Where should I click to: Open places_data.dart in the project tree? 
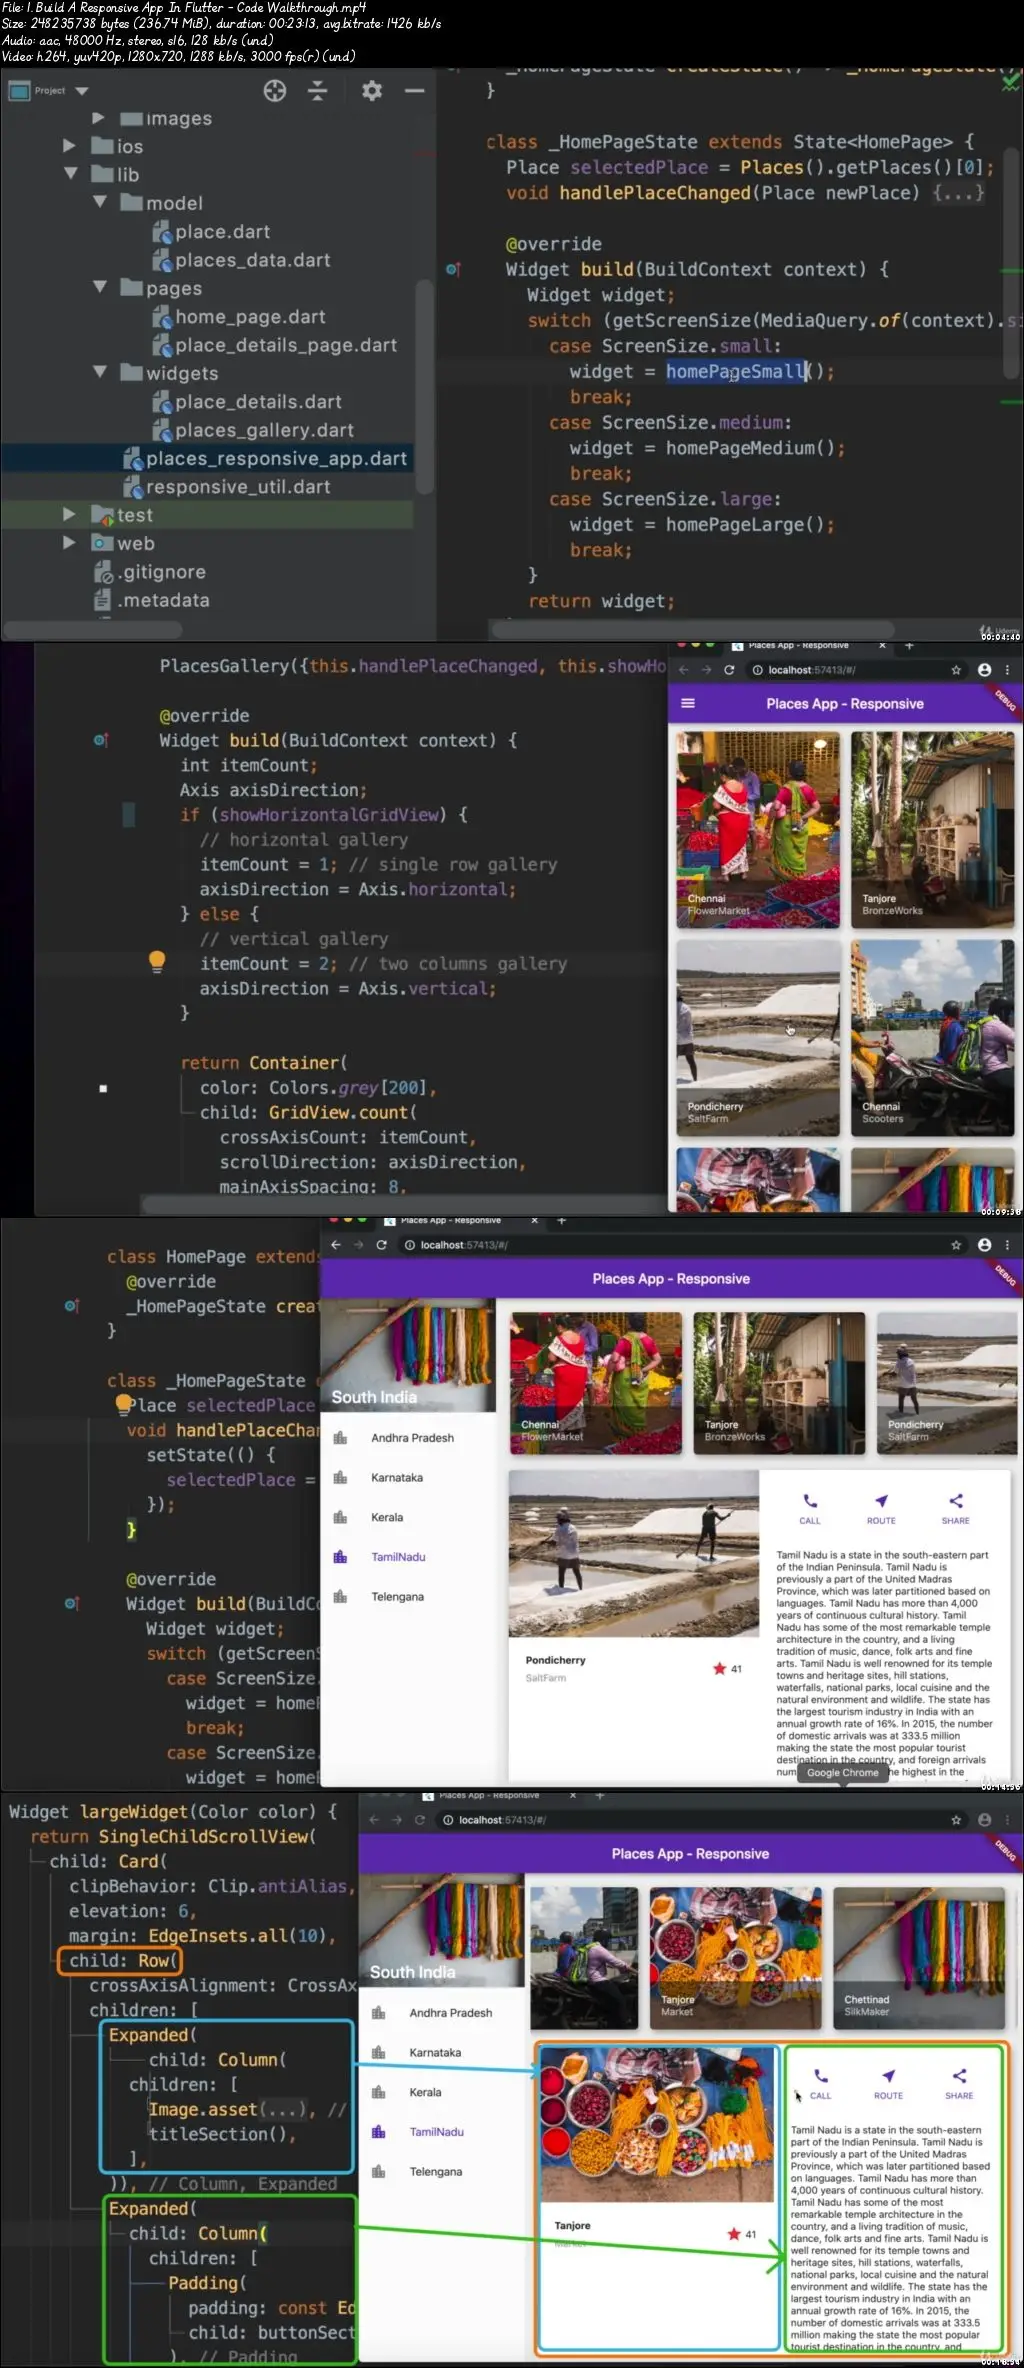241,260
